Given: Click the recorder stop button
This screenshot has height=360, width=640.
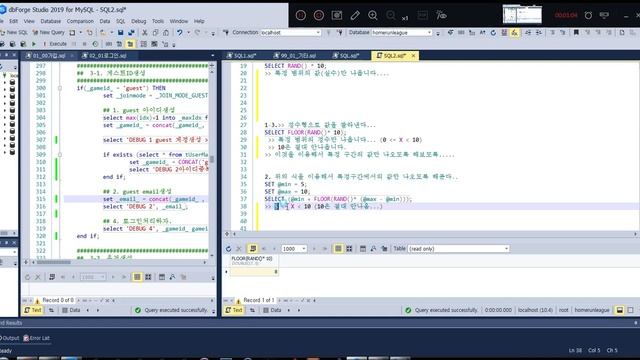Looking at the screenshot, I should 319,16.
